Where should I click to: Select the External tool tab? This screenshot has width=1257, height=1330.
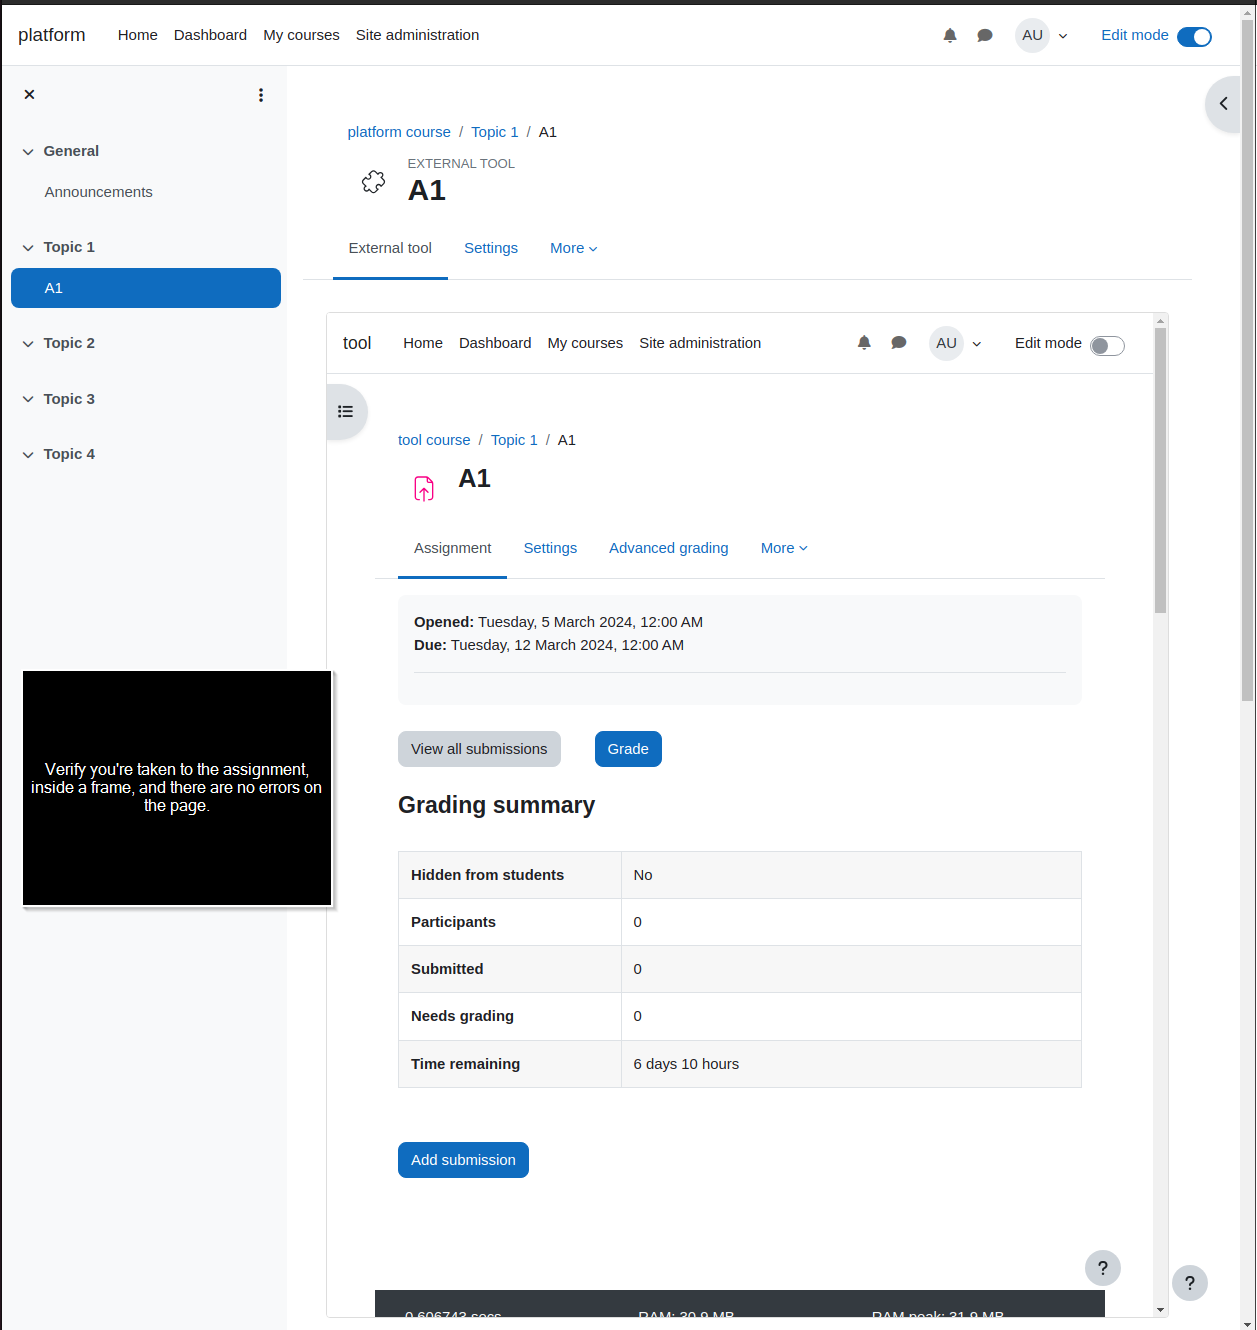tap(390, 248)
